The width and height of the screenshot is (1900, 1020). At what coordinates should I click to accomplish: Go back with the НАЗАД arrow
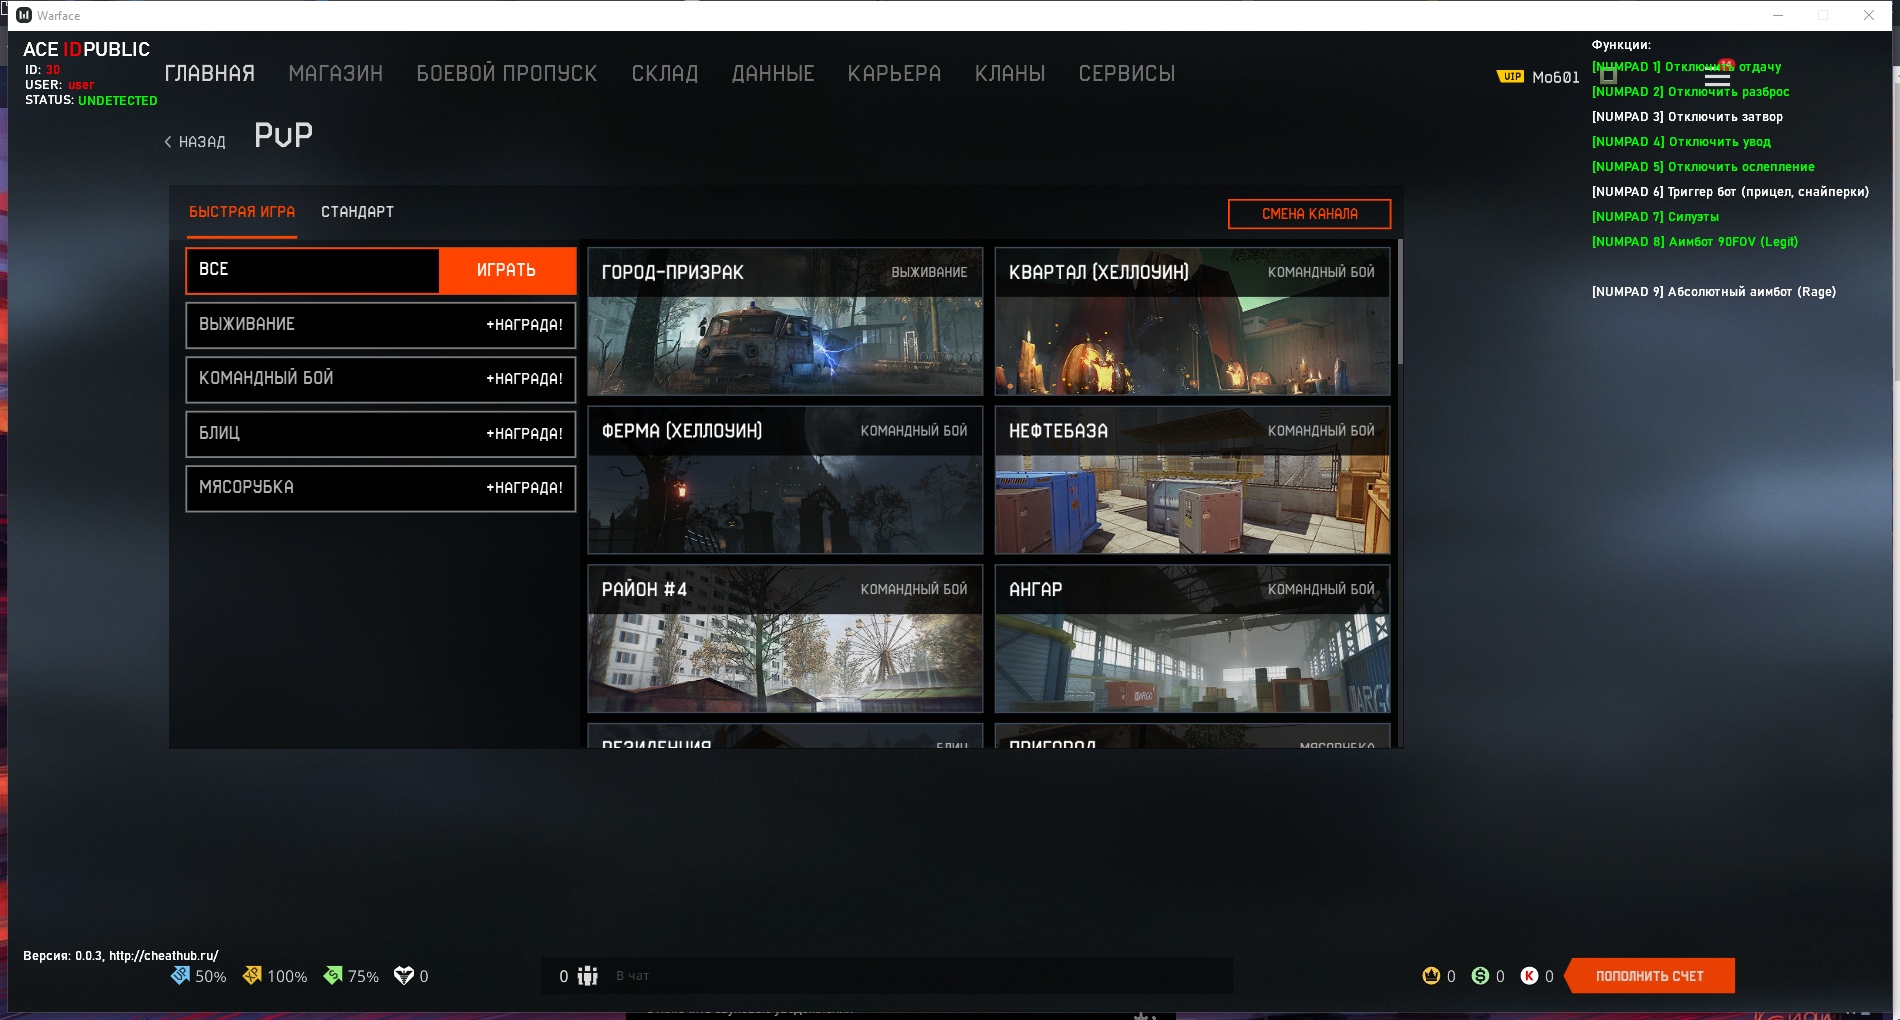(x=195, y=142)
